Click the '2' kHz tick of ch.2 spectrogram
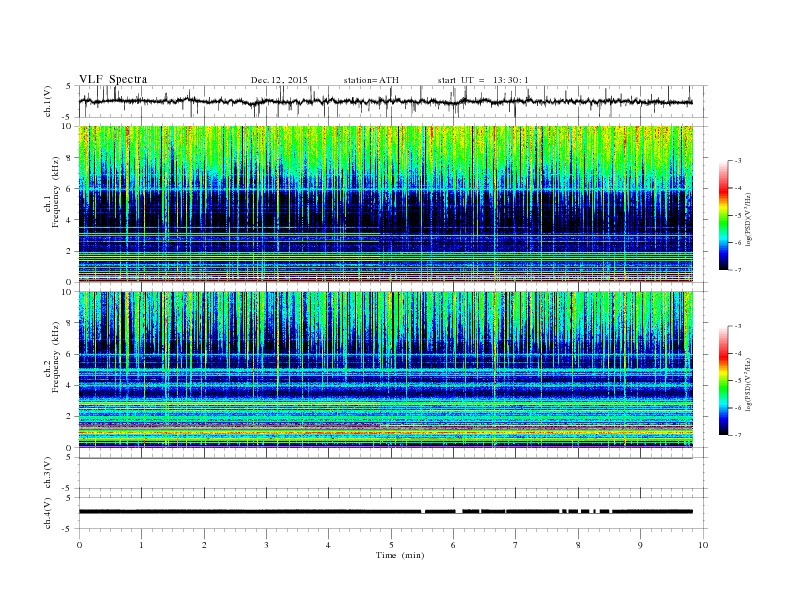This screenshot has width=792, height=612. 70,417
